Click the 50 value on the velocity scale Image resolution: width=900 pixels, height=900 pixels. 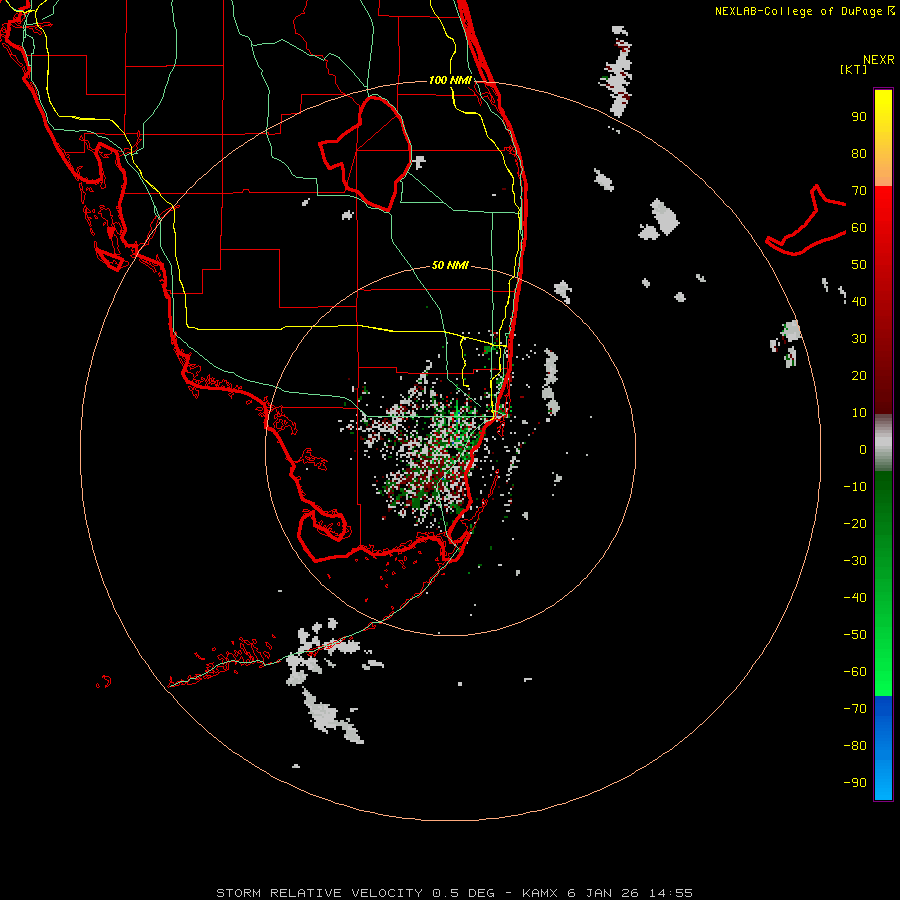point(859,265)
